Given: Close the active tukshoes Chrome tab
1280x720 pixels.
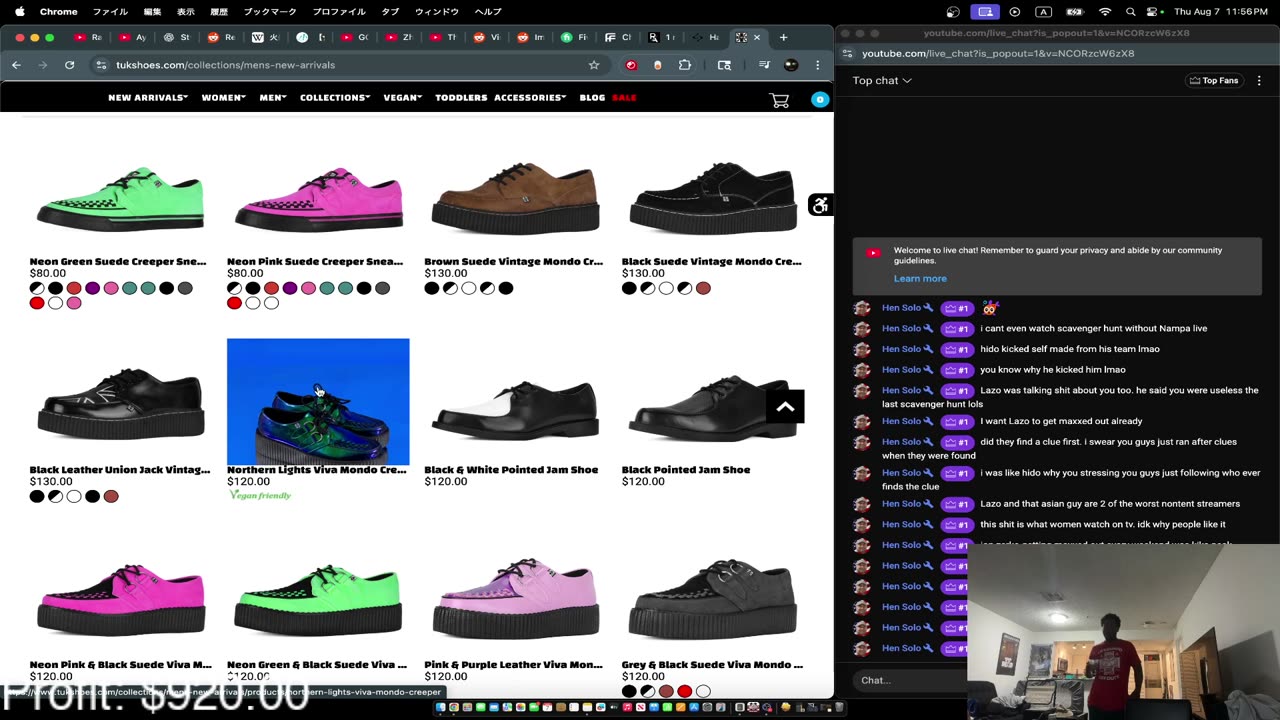Looking at the screenshot, I should (x=757, y=37).
